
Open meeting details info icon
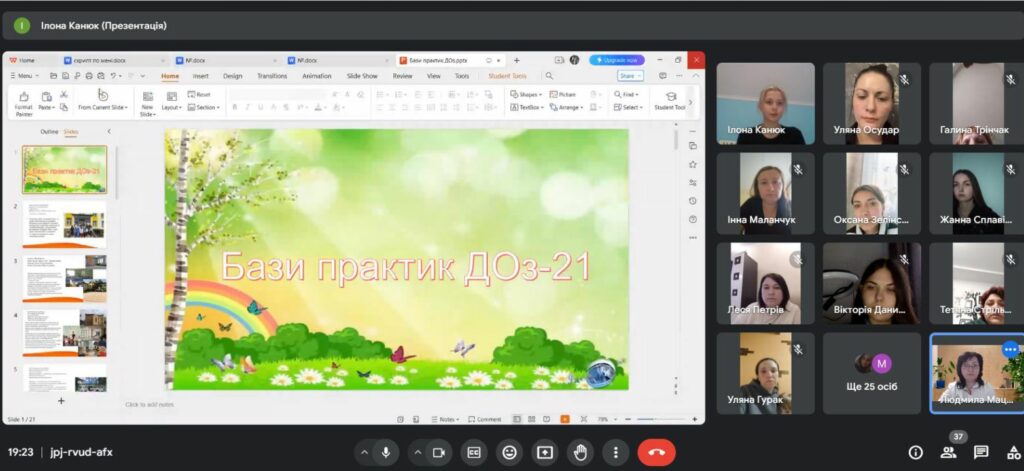click(x=915, y=452)
